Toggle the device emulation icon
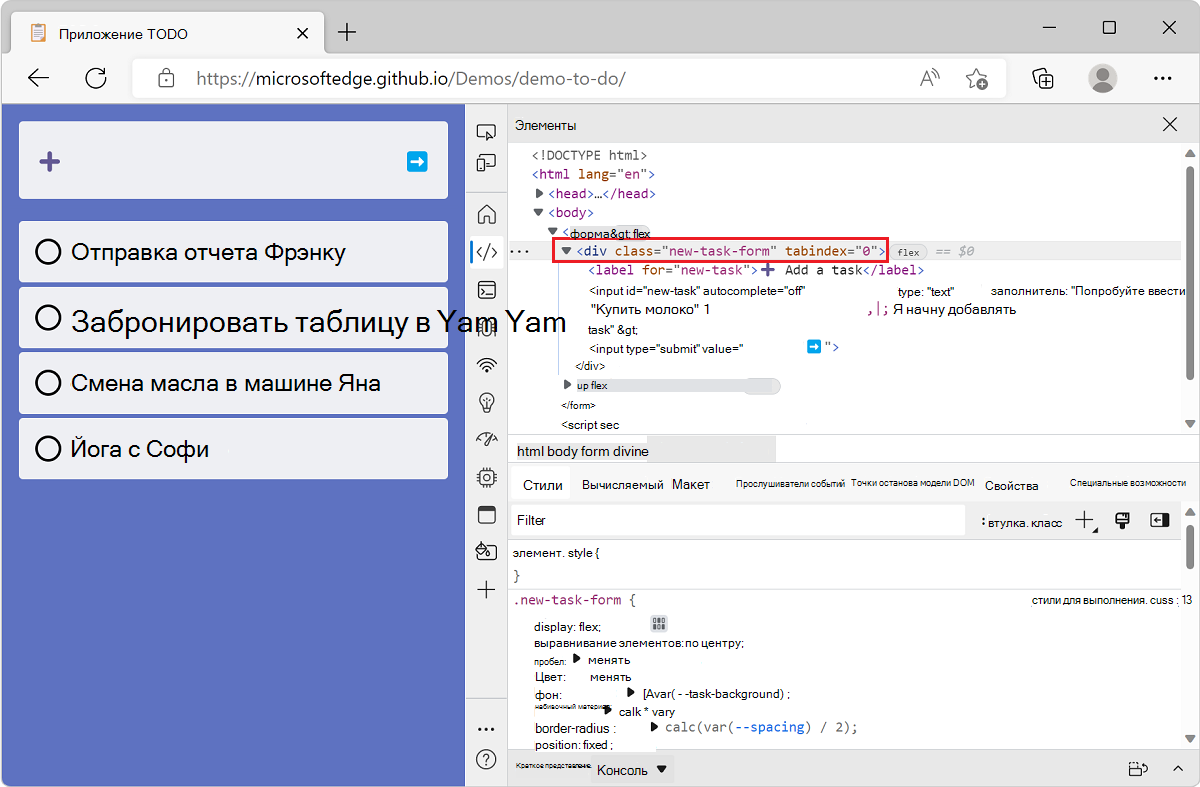This screenshot has width=1200, height=787. click(486, 162)
